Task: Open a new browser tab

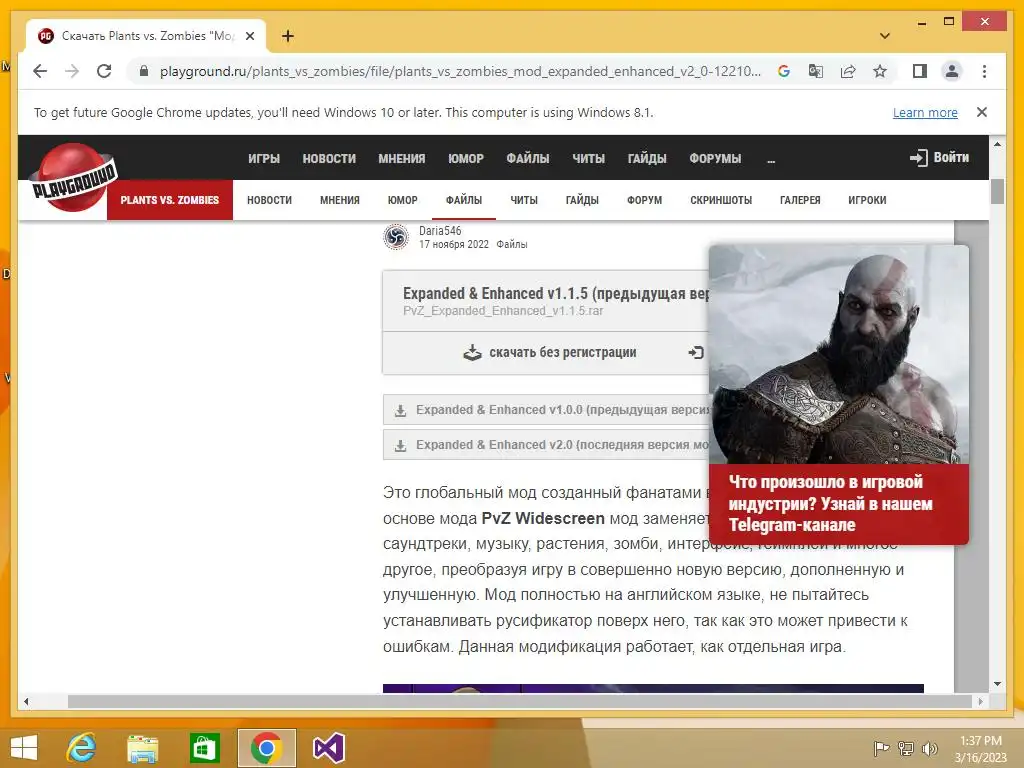Action: pyautogui.click(x=288, y=36)
